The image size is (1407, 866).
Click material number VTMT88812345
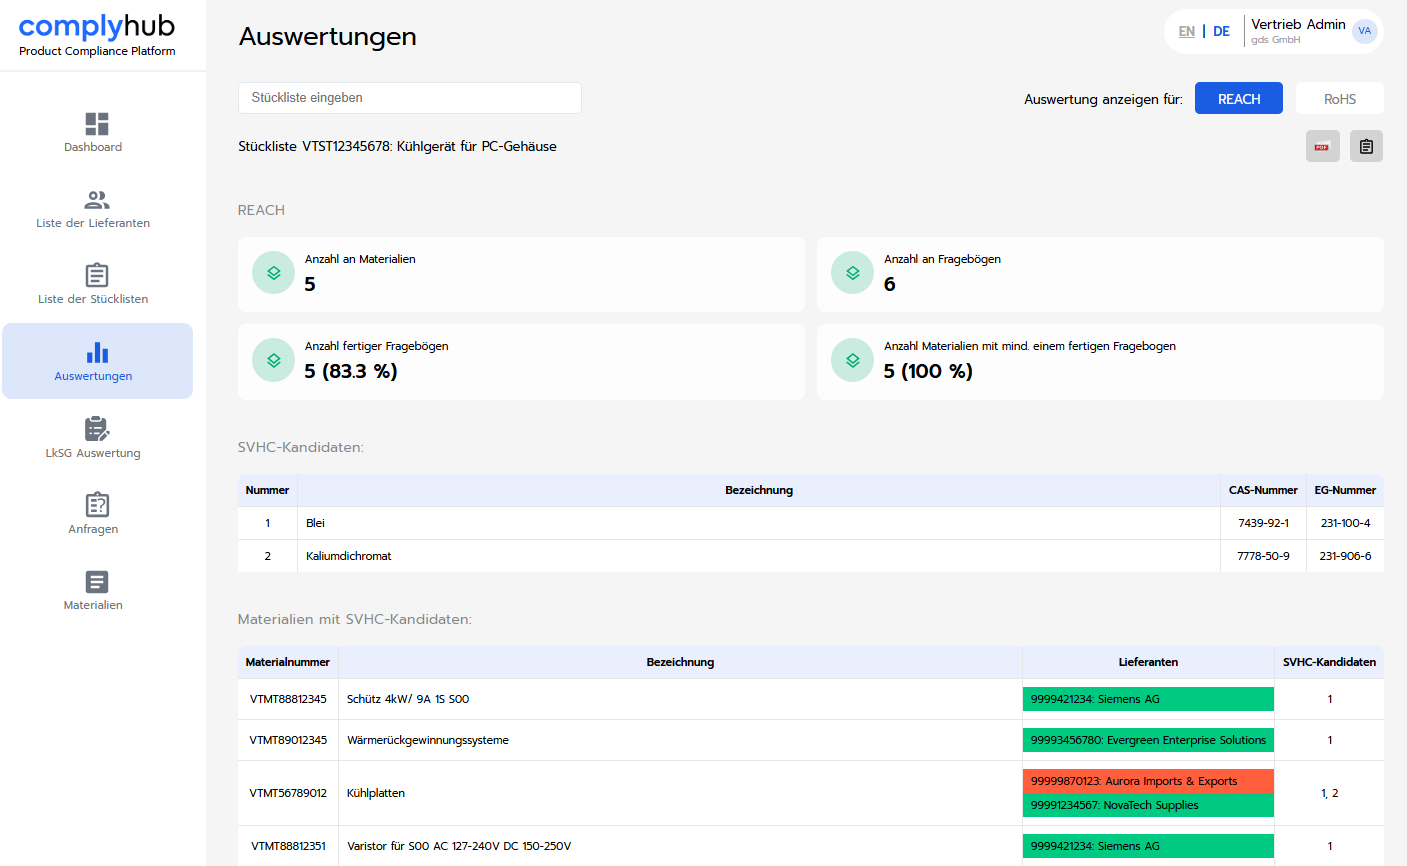[288, 699]
